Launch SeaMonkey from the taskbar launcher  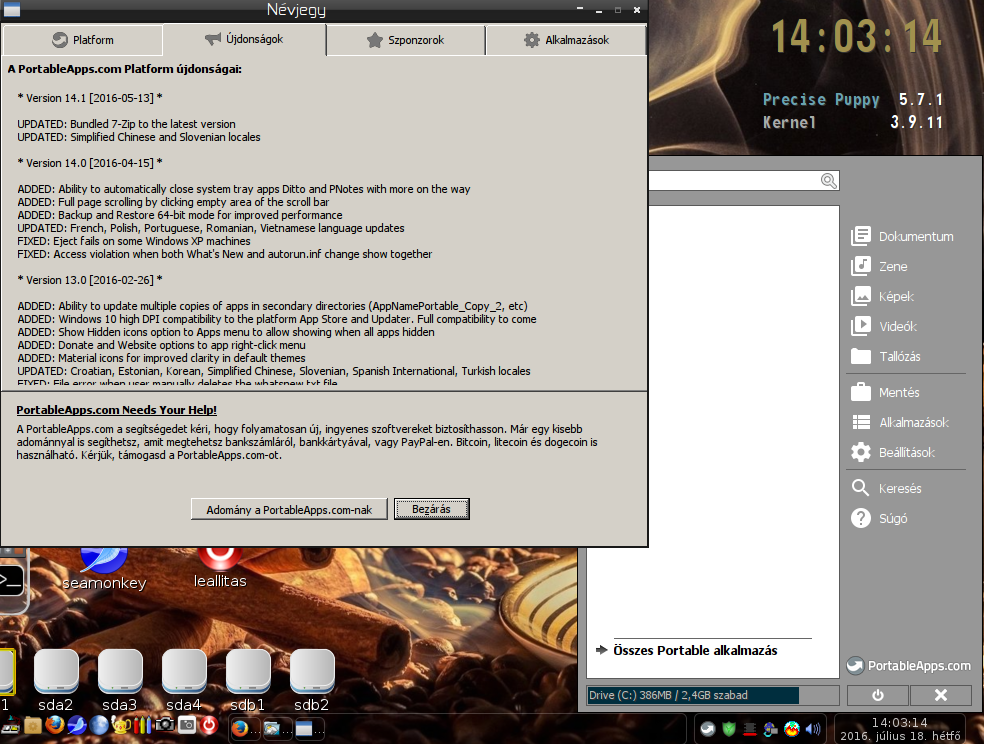tap(77, 725)
